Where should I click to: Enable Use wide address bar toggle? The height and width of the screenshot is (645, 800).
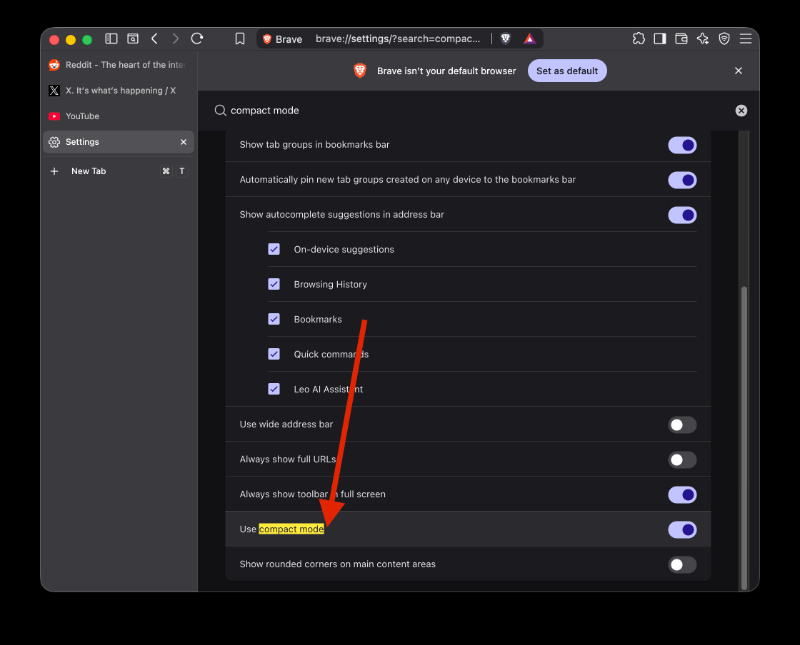682,425
